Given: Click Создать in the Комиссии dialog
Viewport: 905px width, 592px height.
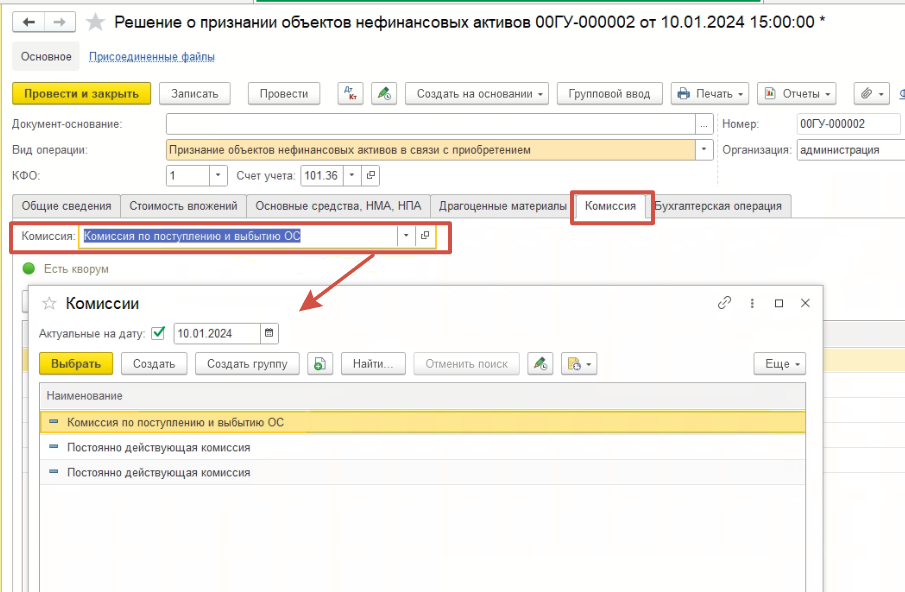Looking at the screenshot, I should pyautogui.click(x=154, y=364).
